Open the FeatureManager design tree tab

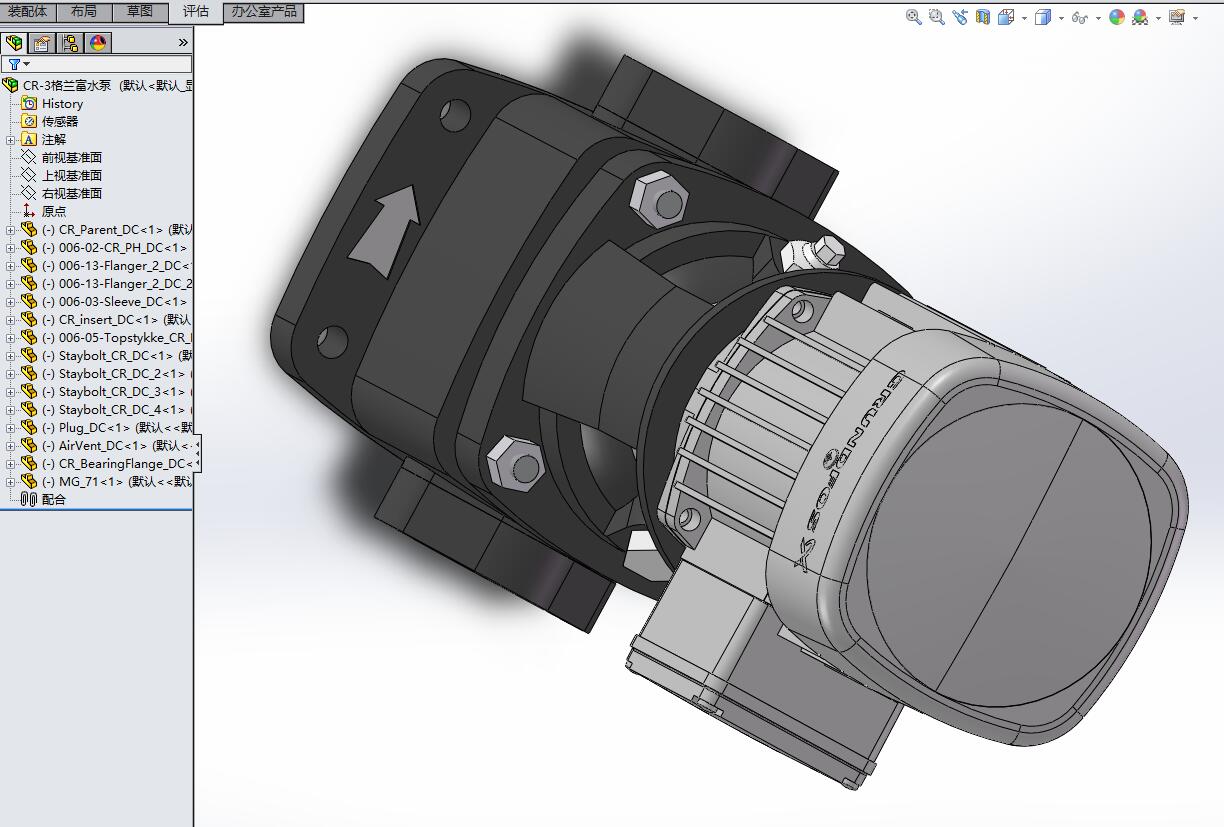coord(15,43)
